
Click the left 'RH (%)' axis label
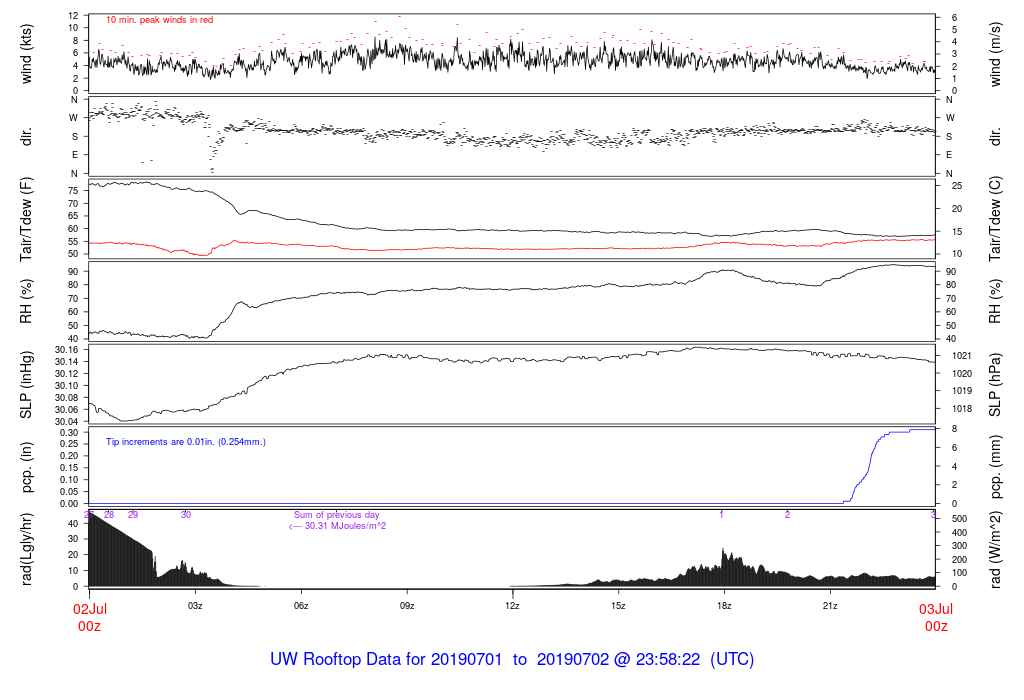click(x=26, y=302)
